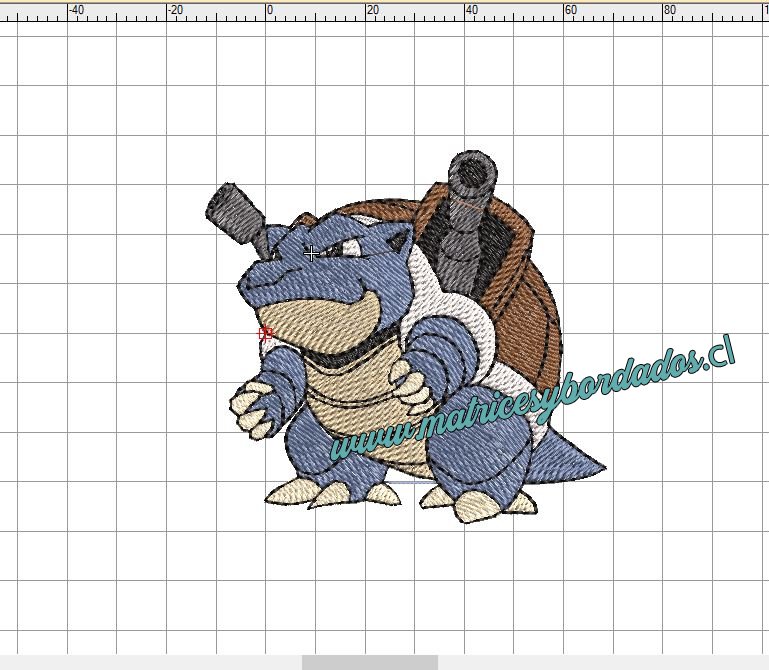The height and width of the screenshot is (670, 769).
Task: Click the embroidered Blastoise design on canvas
Action: click(405, 337)
